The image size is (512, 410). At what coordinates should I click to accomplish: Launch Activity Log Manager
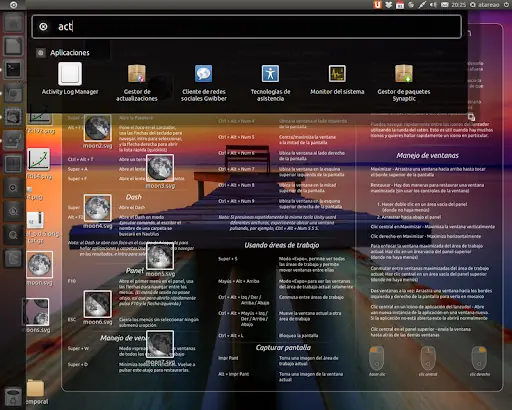click(70, 79)
